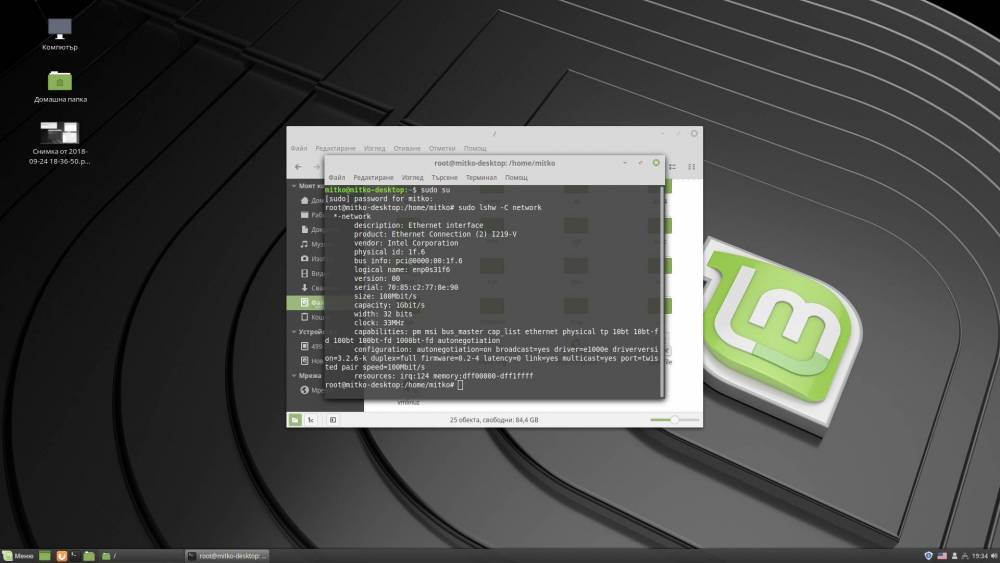Open terminal Файл menu
This screenshot has width=1000, height=563.
(x=337, y=178)
